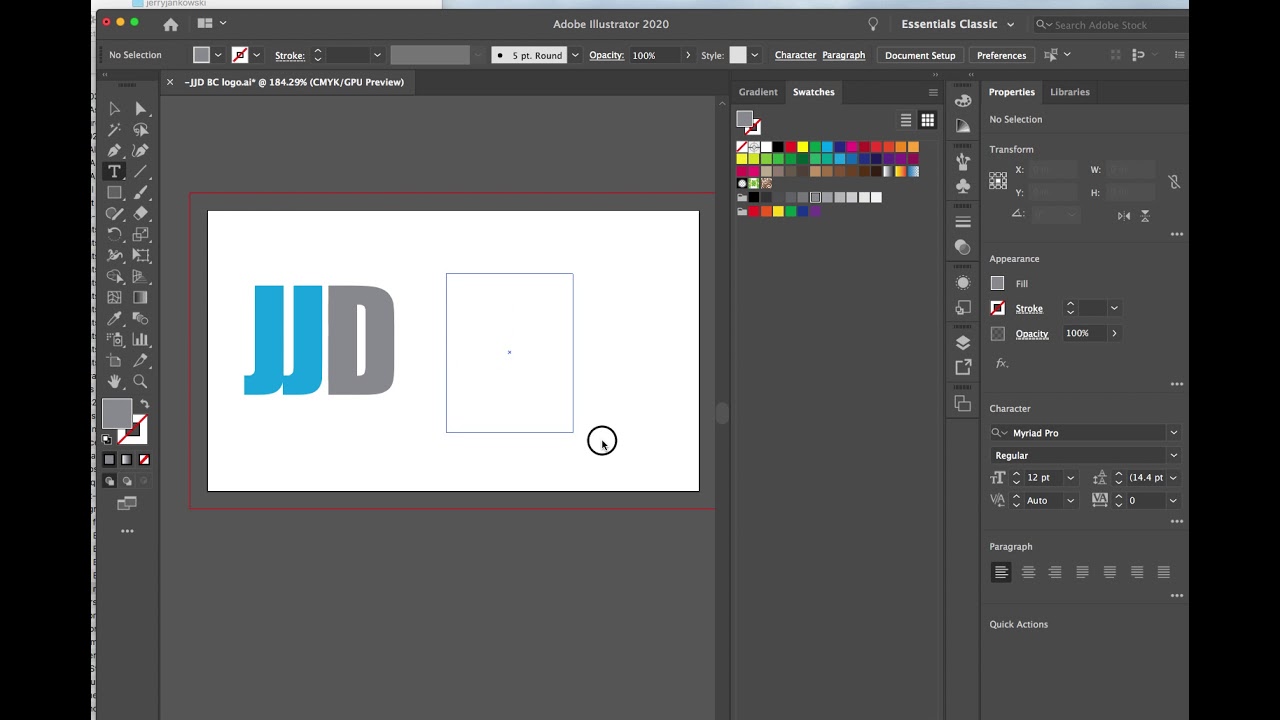The height and width of the screenshot is (720, 1280).
Task: Select the Direct Selection tool
Action: [141, 109]
